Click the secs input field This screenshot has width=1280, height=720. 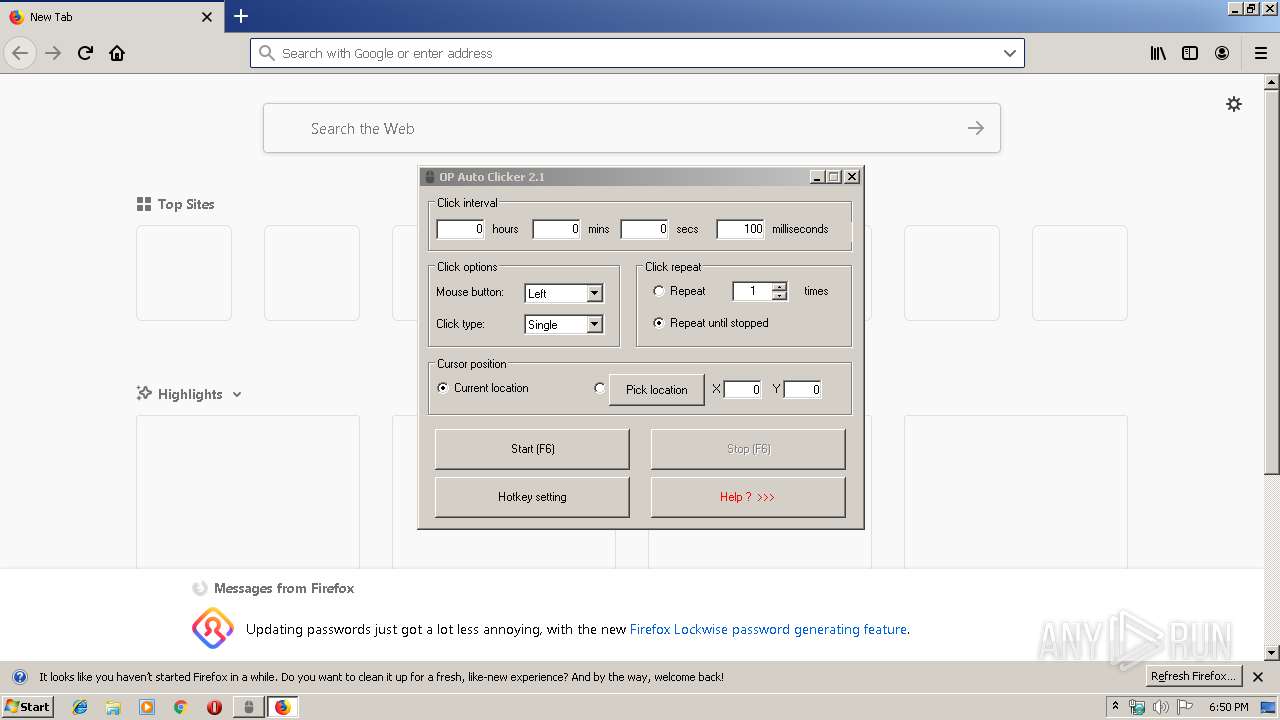tap(645, 229)
